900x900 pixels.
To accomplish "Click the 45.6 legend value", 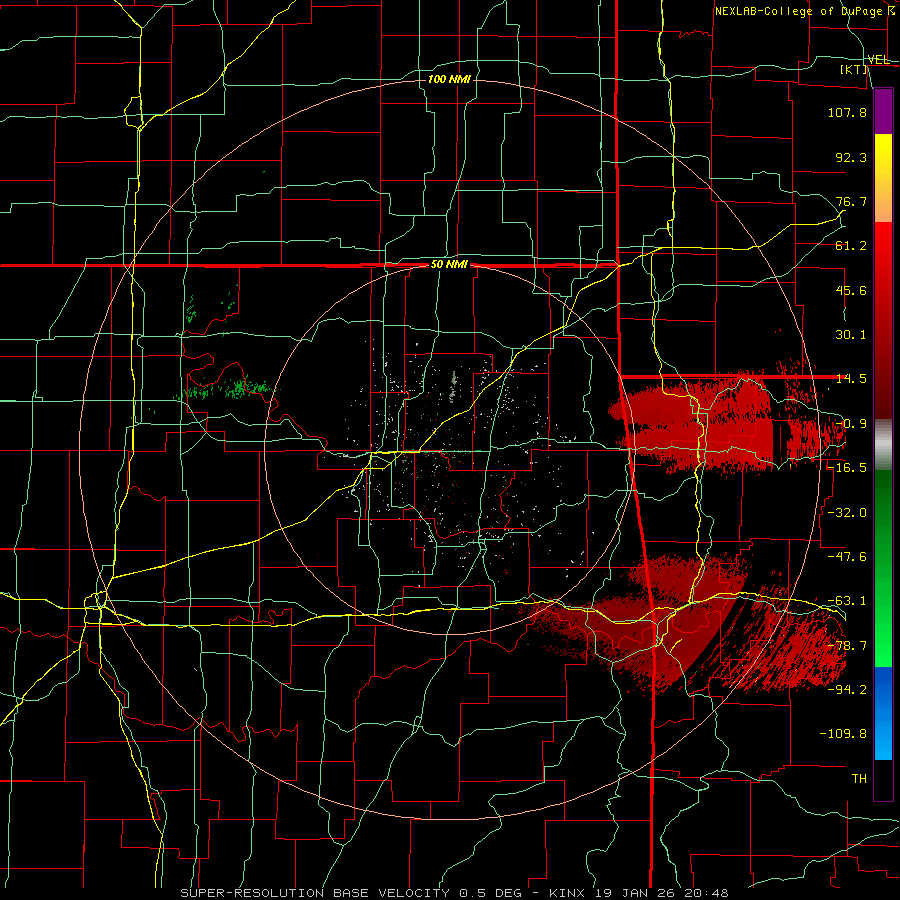I will coord(851,290).
